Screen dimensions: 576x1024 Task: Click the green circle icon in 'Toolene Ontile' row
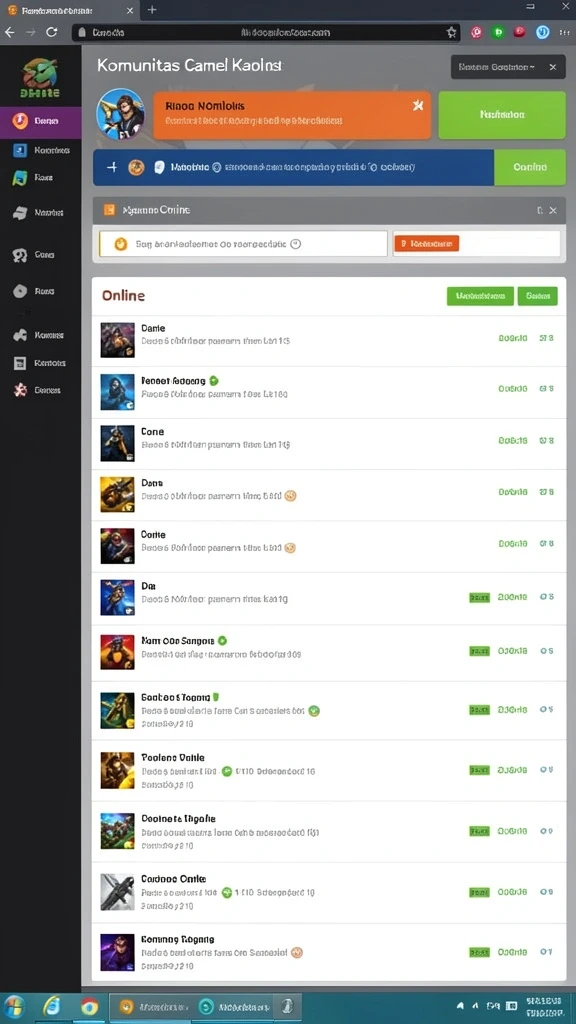coord(227,771)
